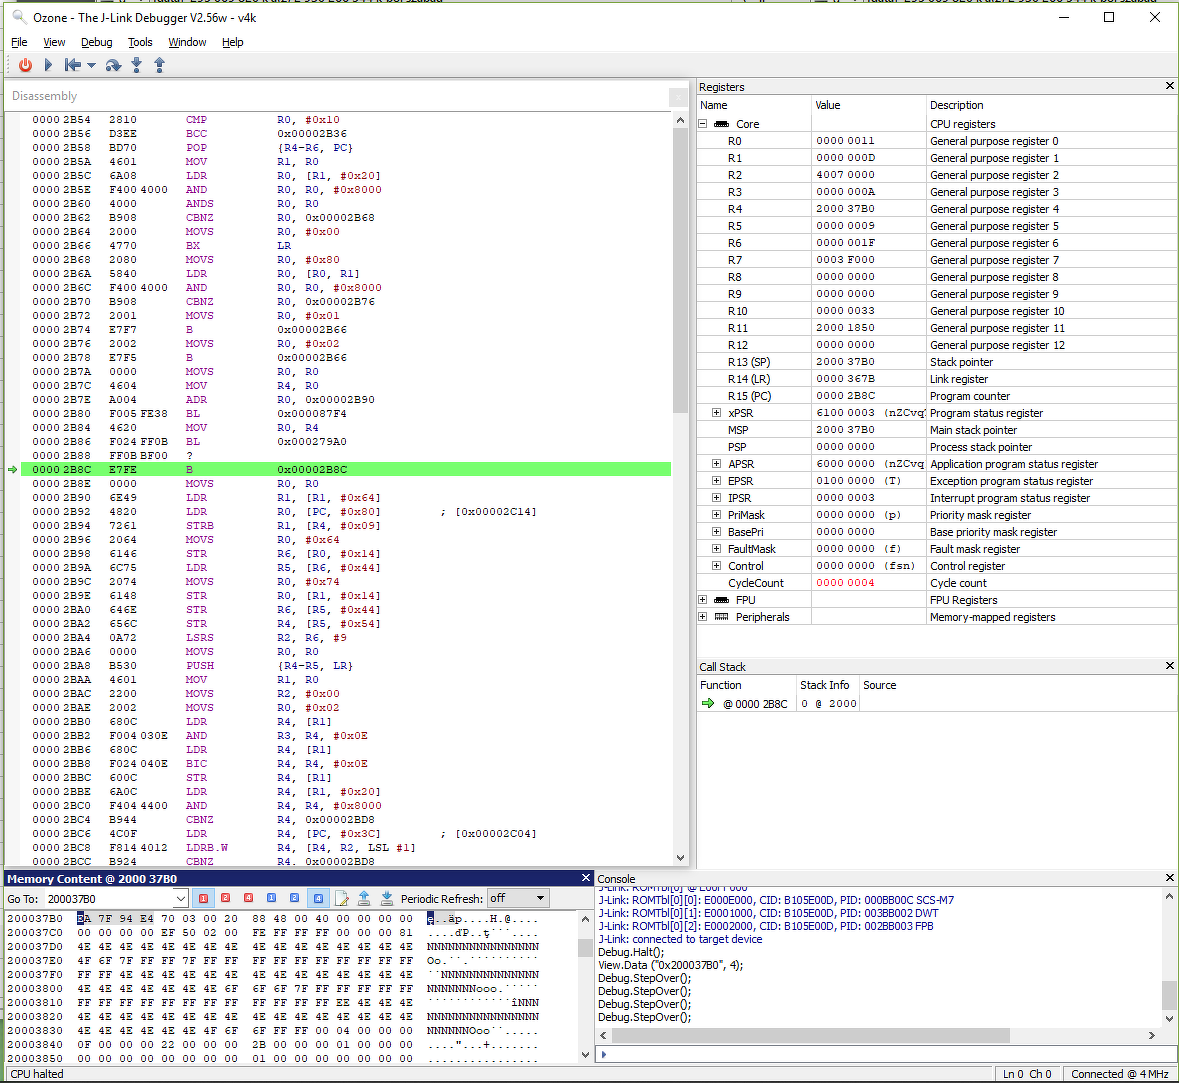
Task: Expand the APSR register
Action: pyautogui.click(x=717, y=464)
